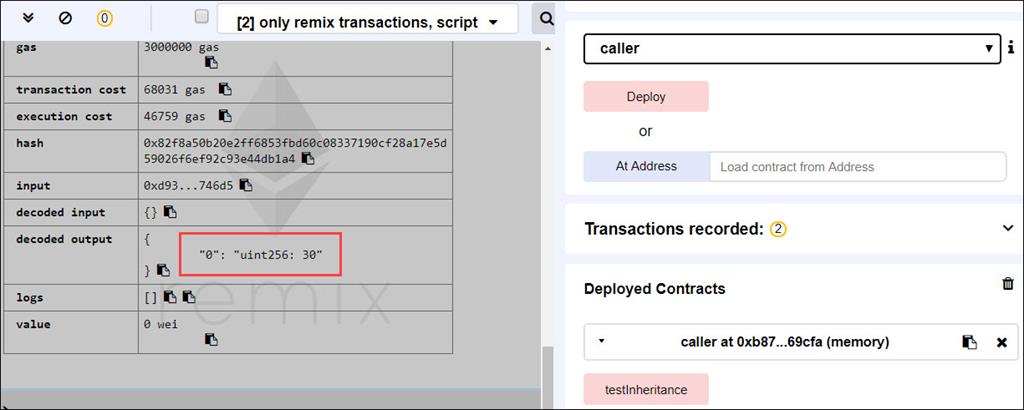Copy the value 0 wei

[x=211, y=339]
